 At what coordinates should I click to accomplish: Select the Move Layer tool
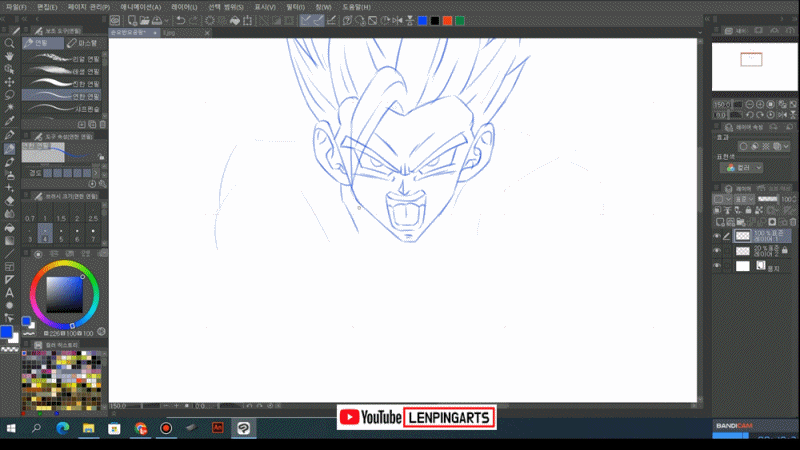coord(9,82)
